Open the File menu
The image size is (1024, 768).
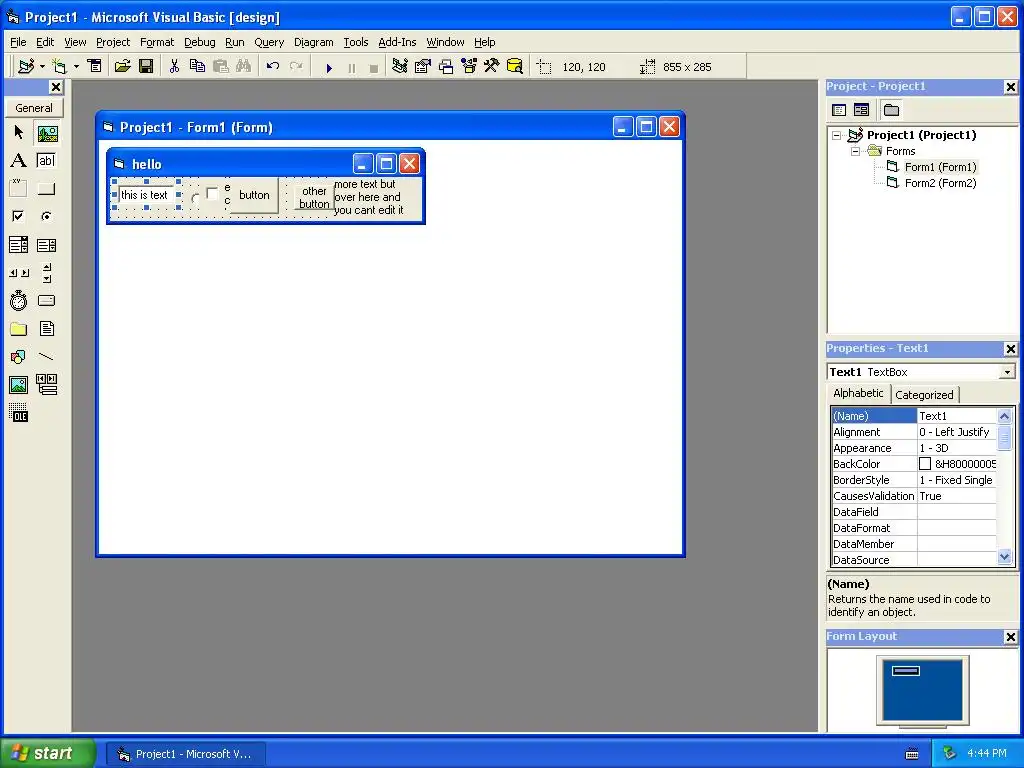click(18, 42)
